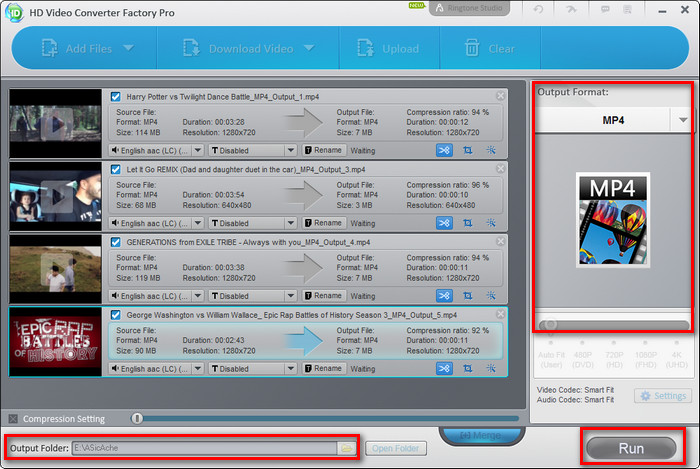Expand subtitle Disabled dropdown for Harry Potter video

point(291,150)
